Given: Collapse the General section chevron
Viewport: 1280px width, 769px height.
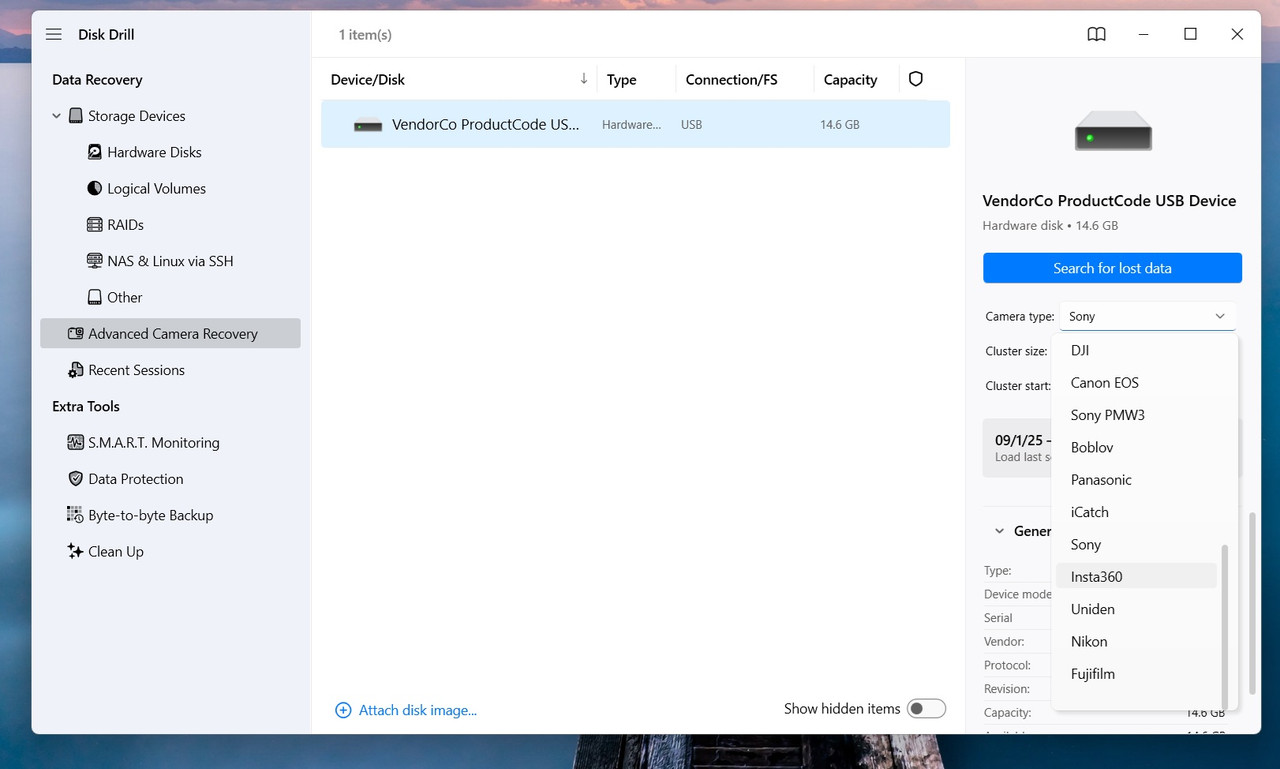Looking at the screenshot, I should [999, 531].
